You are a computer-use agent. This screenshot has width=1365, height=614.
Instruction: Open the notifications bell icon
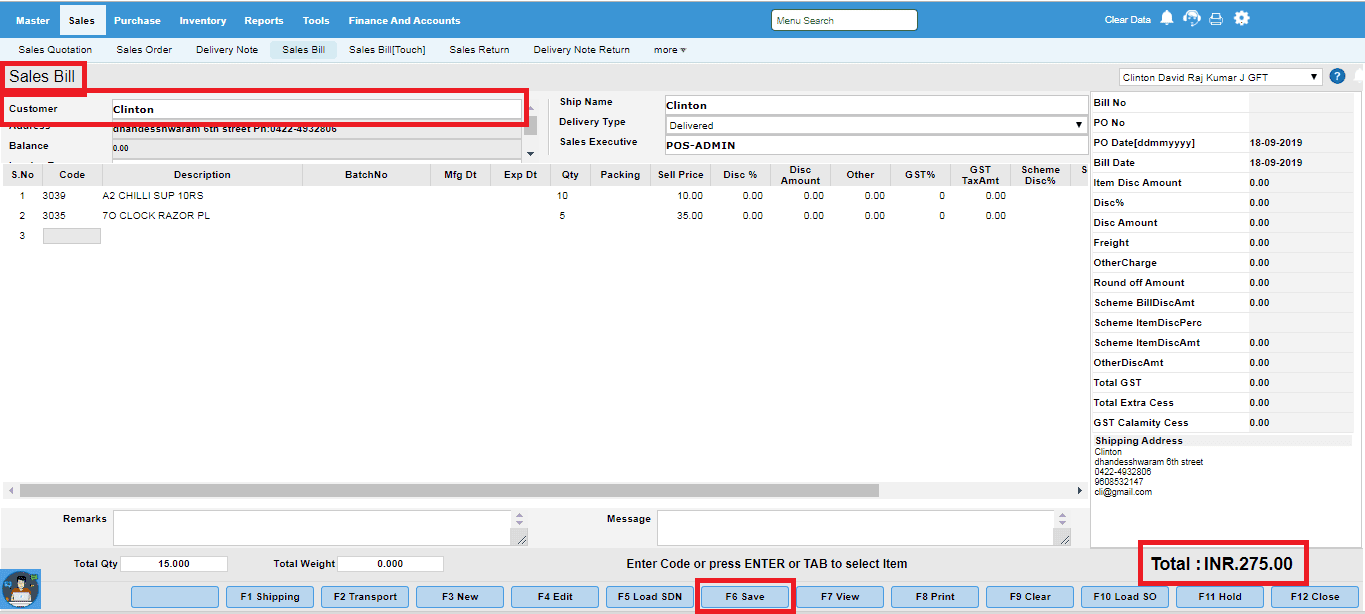[1166, 19]
